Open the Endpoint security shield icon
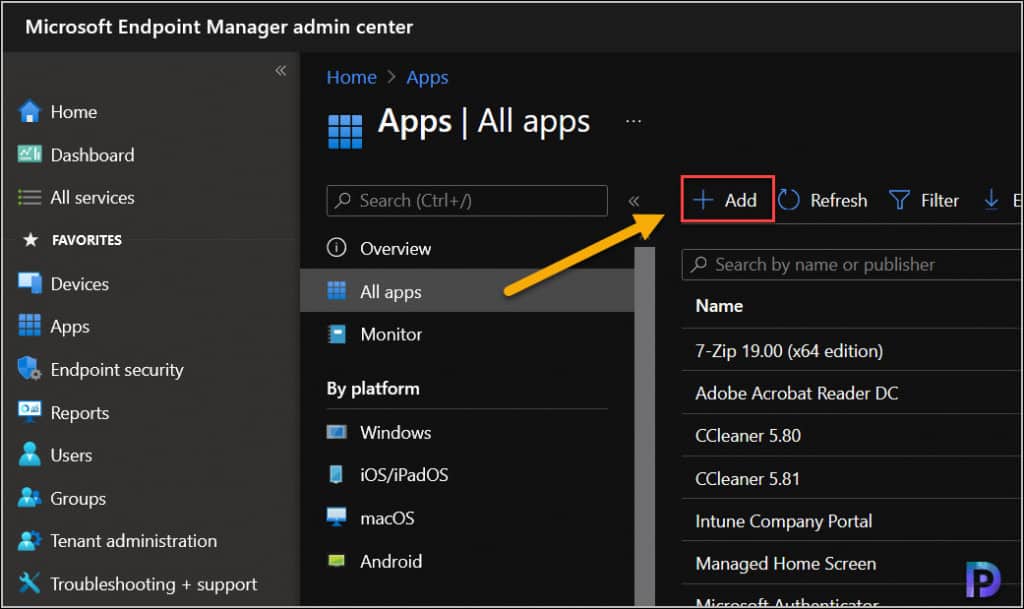This screenshot has height=609, width=1024. point(29,369)
